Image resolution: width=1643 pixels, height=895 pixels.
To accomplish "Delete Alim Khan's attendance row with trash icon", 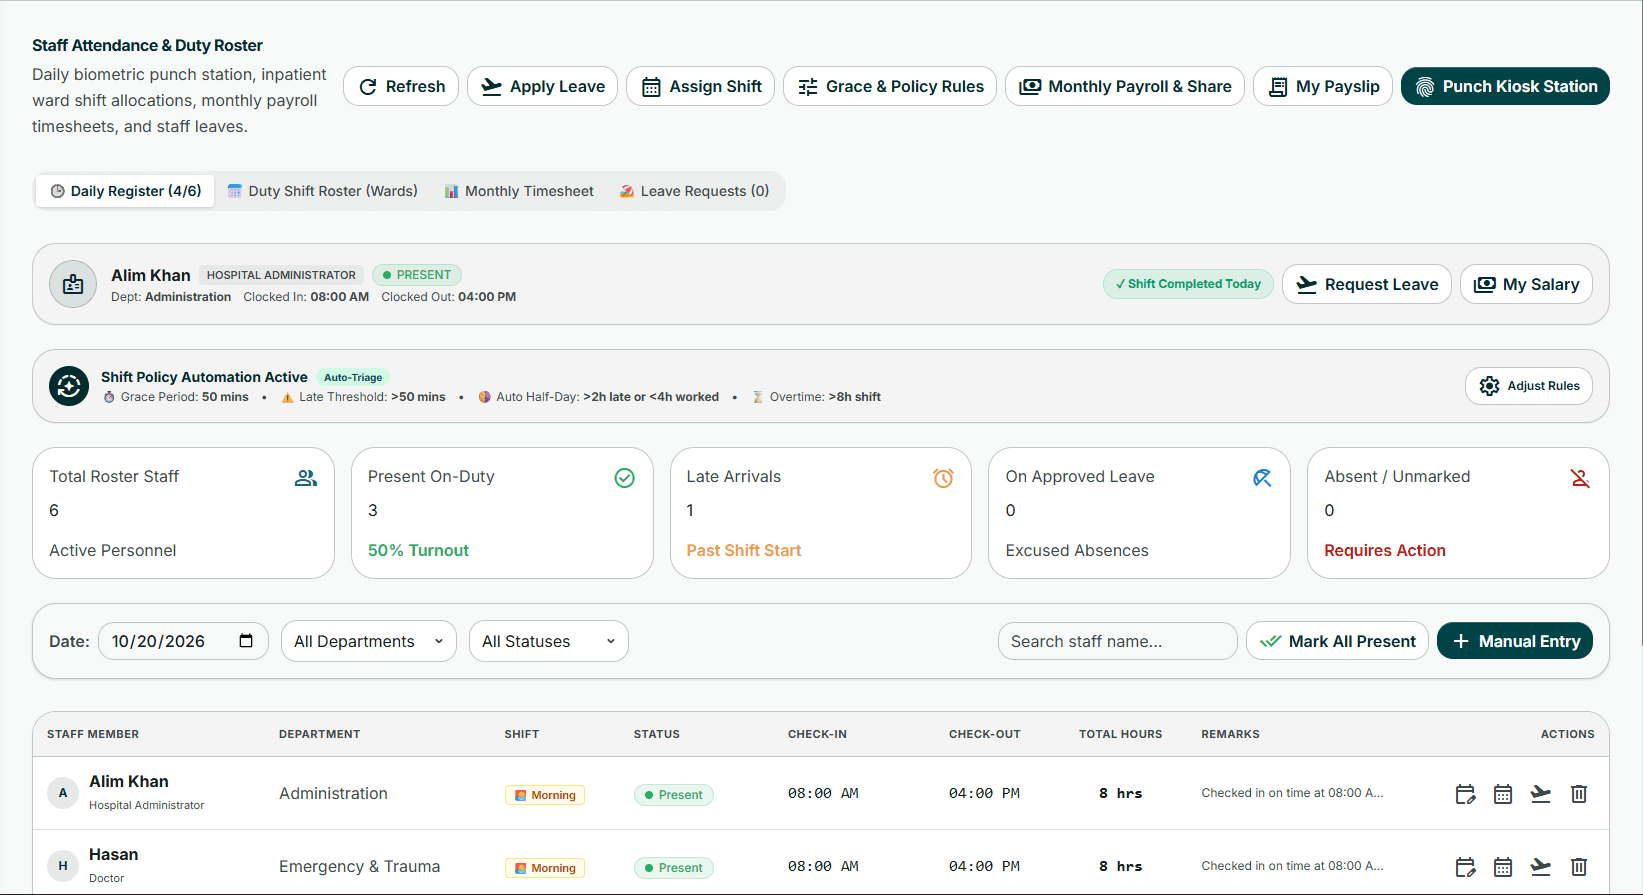I will point(1579,794).
